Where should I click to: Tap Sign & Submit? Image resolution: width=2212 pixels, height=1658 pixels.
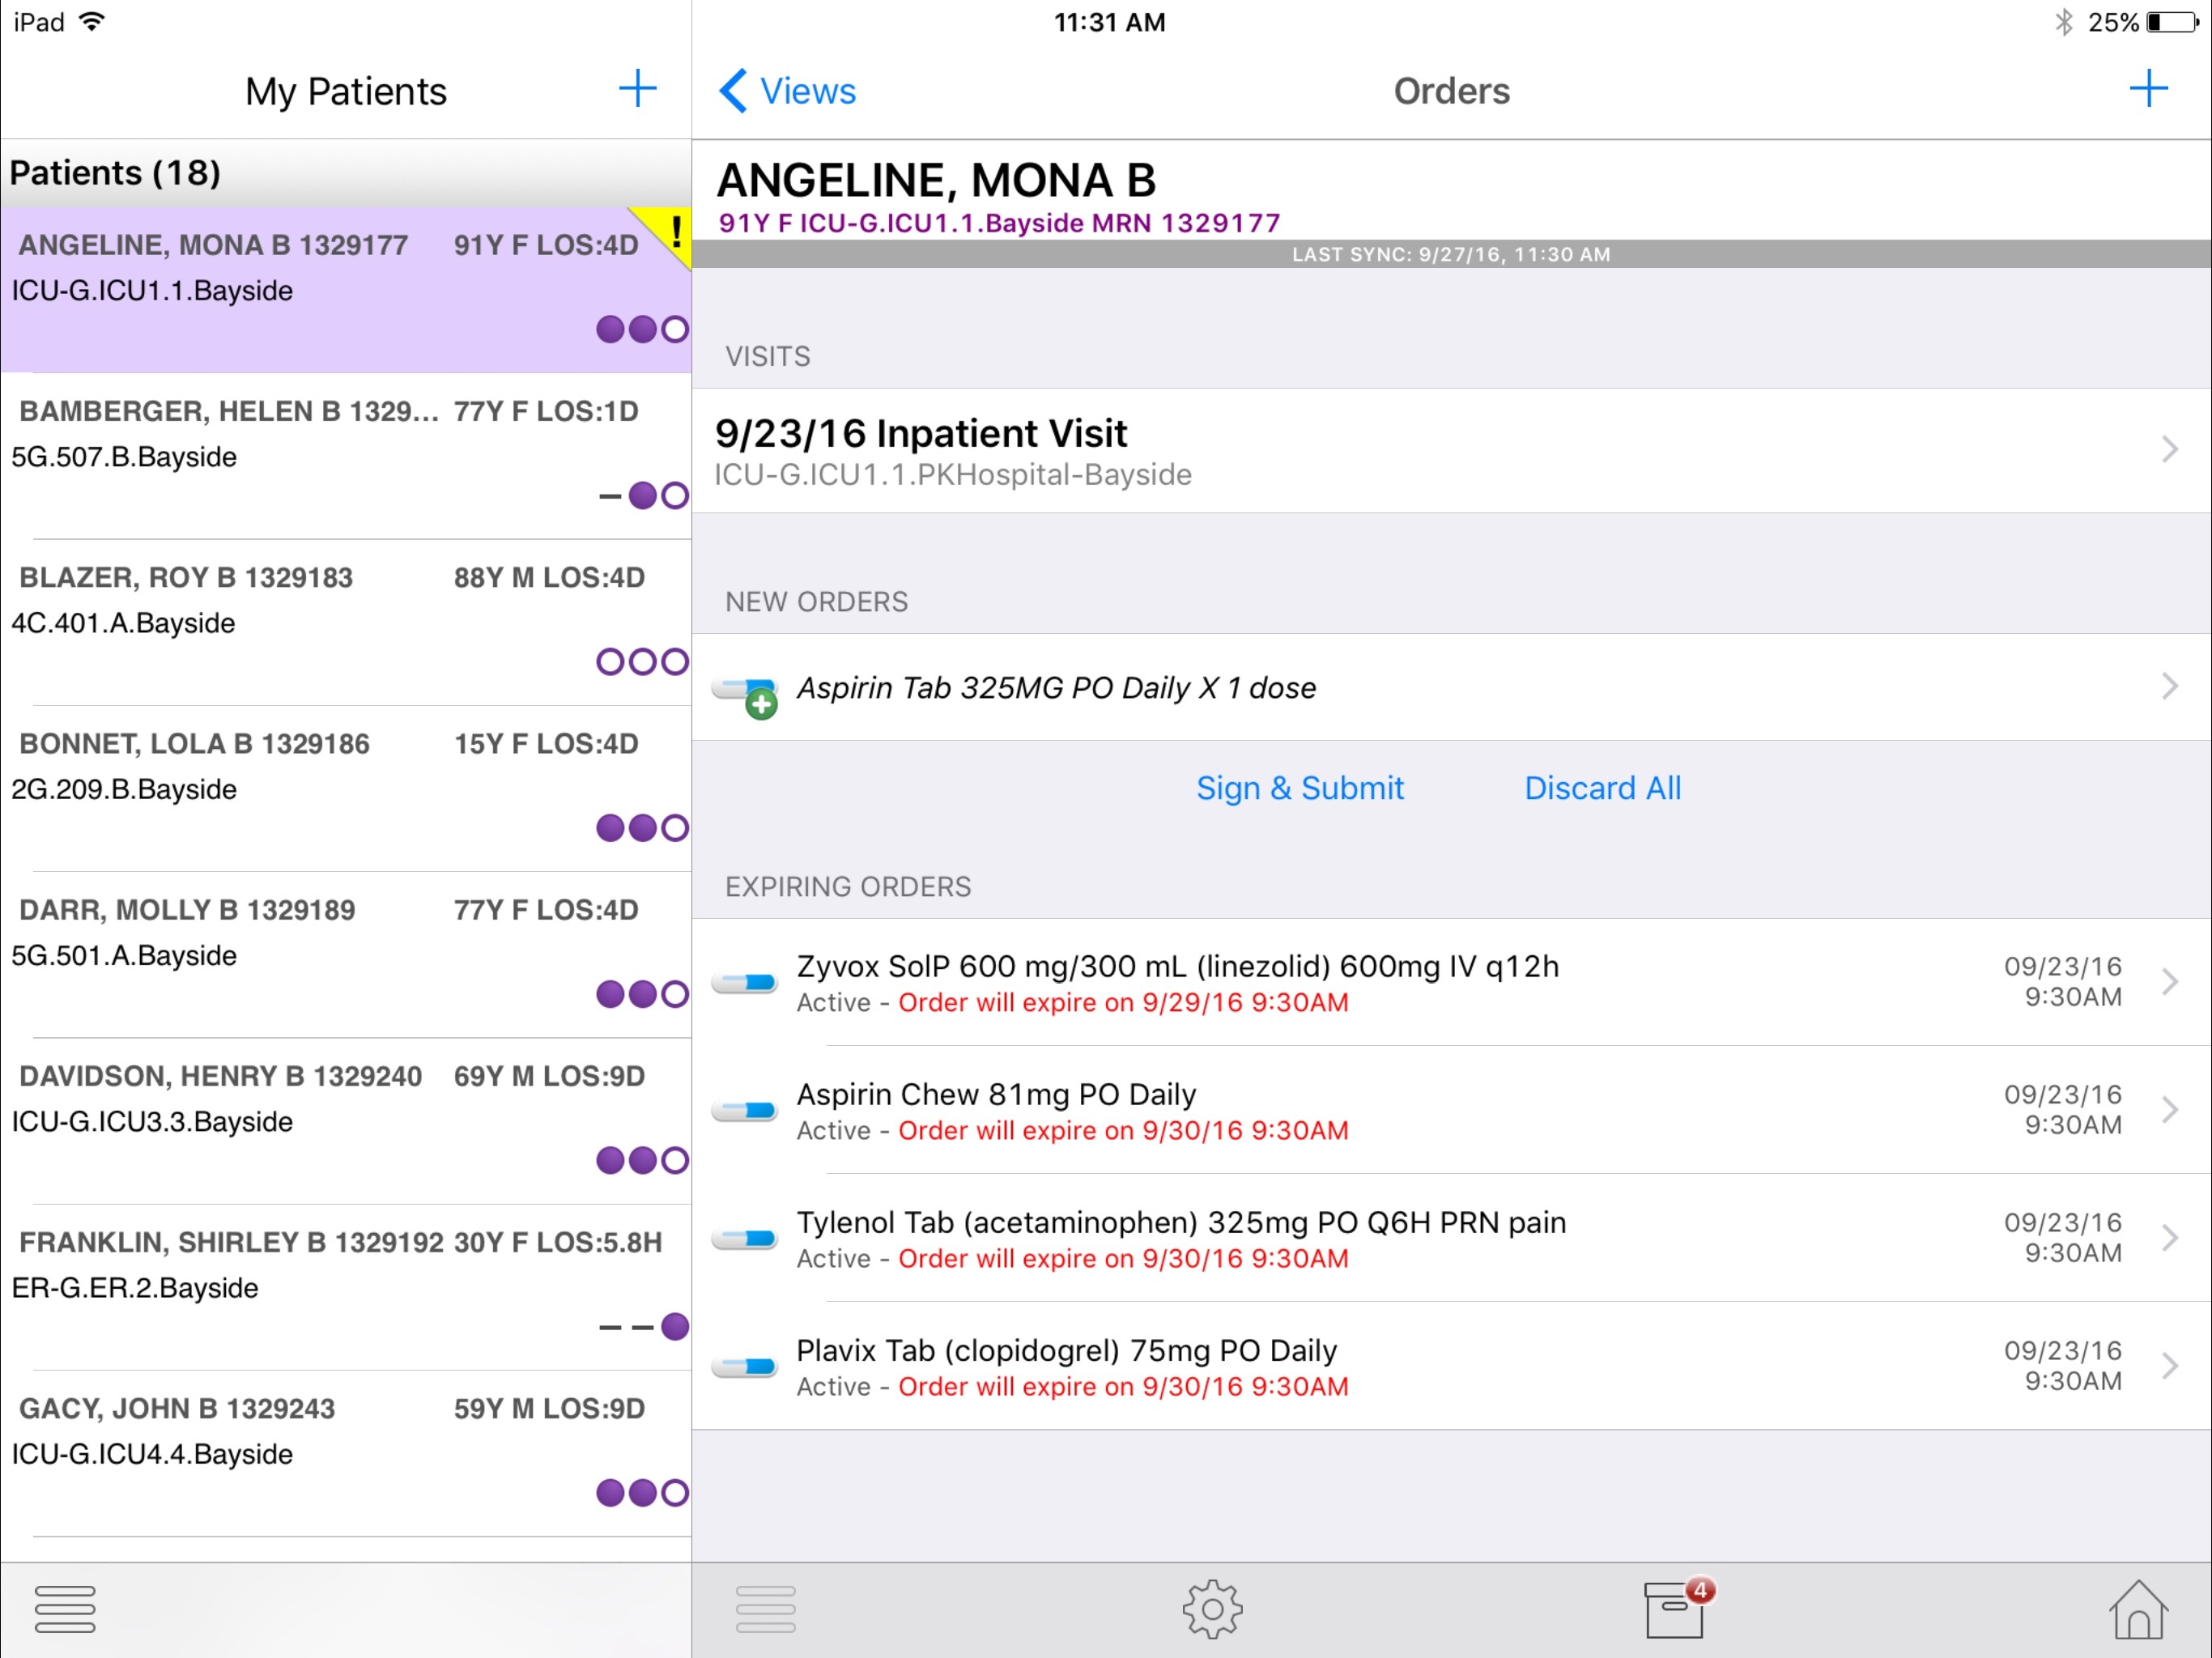[1300, 788]
